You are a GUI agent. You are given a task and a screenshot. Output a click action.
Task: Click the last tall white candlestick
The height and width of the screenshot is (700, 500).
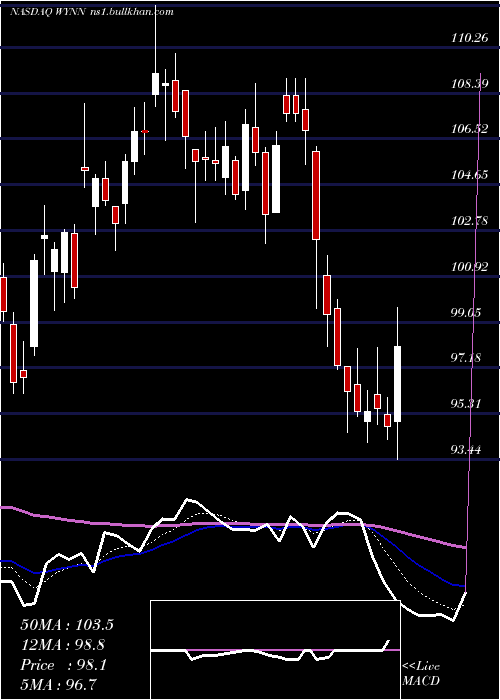(x=397, y=384)
